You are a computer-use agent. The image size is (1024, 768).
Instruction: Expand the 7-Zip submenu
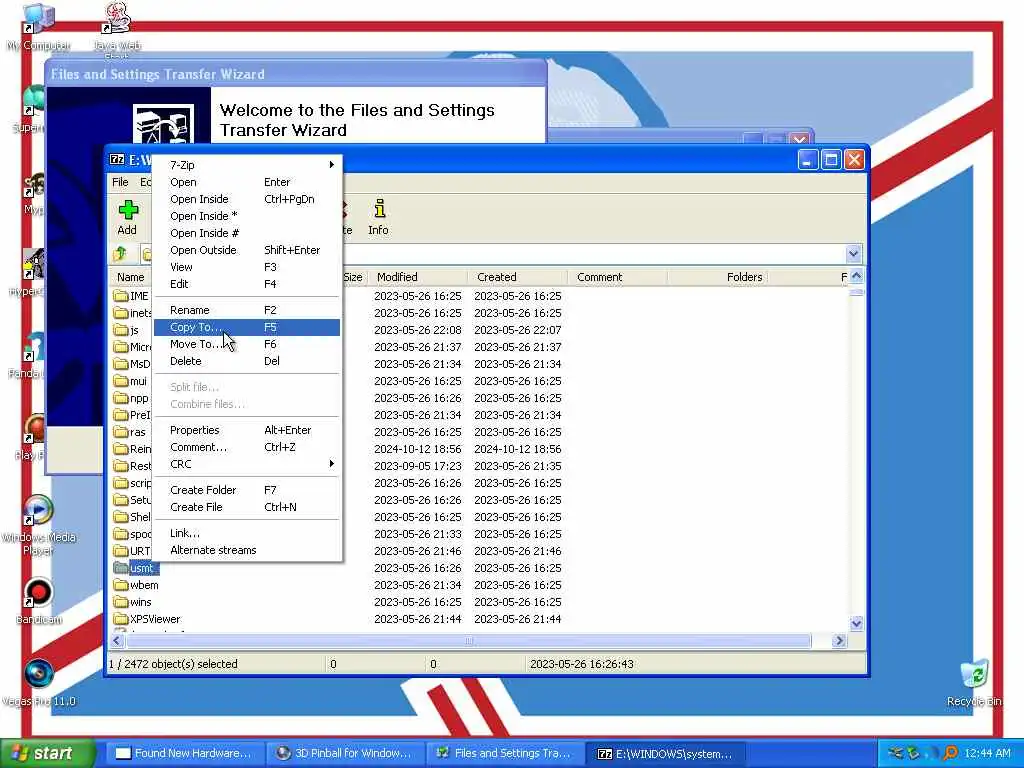click(x=247, y=165)
